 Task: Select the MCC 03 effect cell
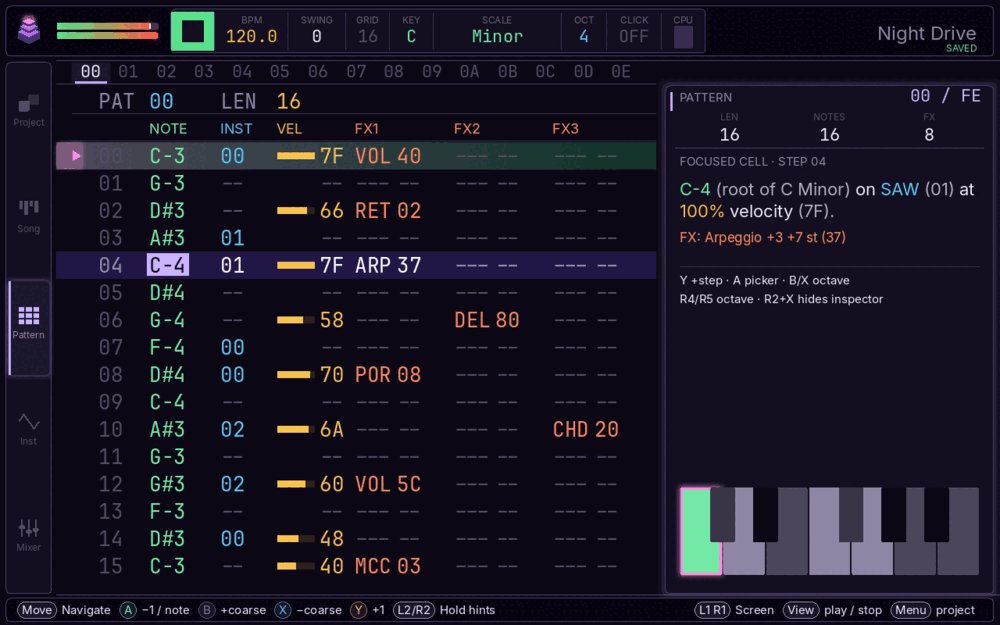pos(388,566)
